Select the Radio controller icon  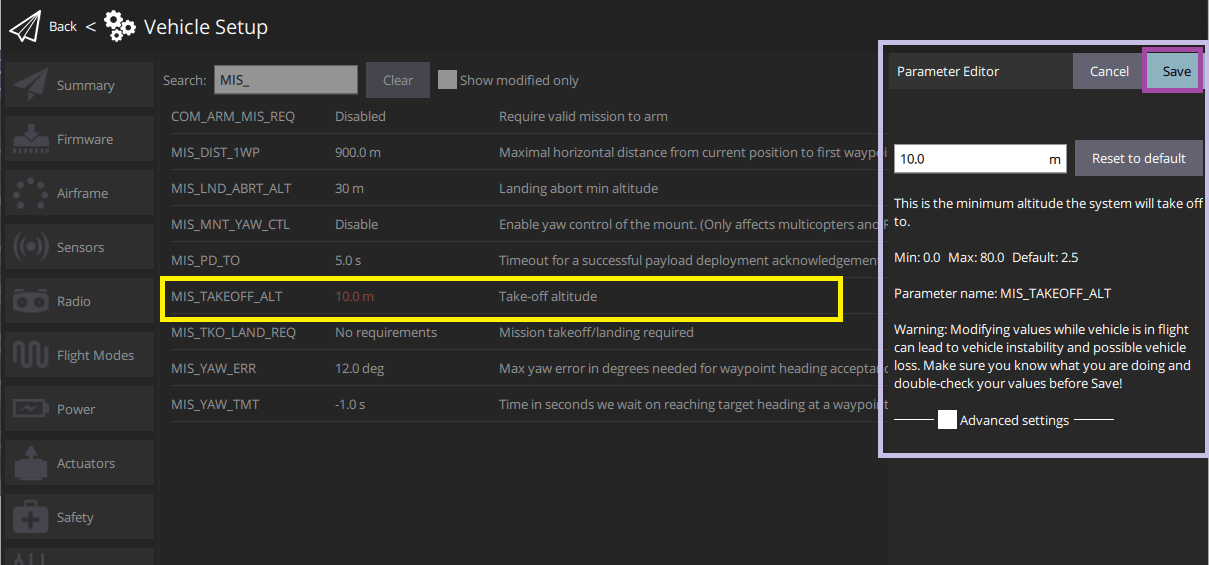(x=31, y=302)
